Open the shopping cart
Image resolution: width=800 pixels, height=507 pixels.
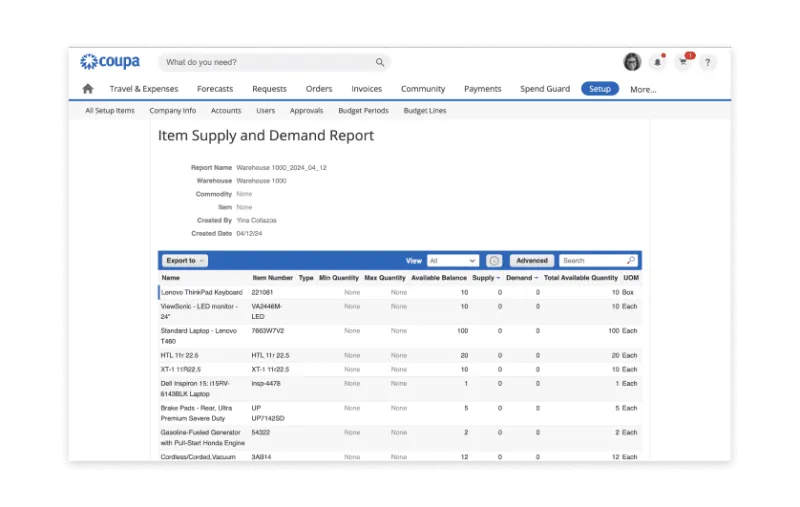[683, 62]
